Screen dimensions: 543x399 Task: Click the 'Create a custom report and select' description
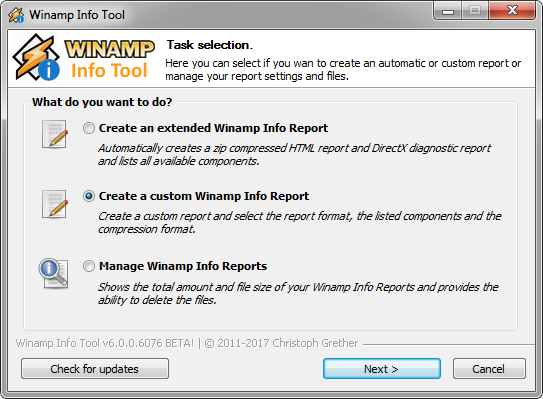(x=300, y=222)
